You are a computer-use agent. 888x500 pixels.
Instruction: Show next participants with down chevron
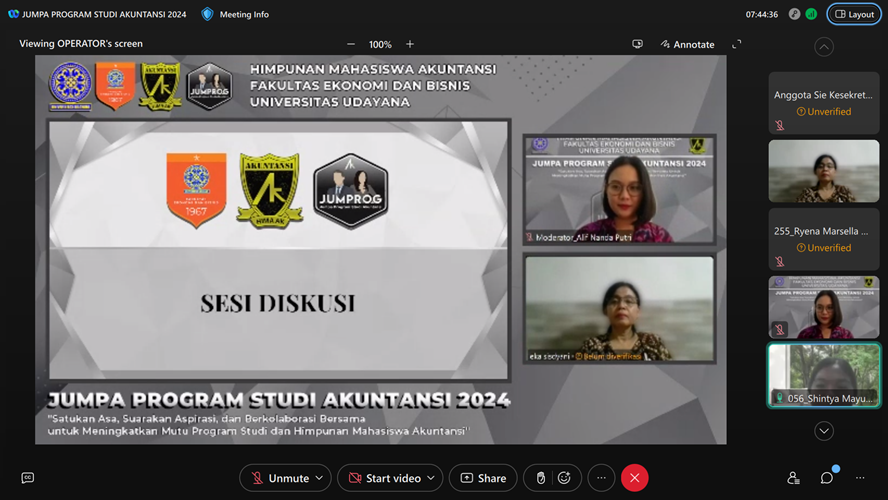824,431
